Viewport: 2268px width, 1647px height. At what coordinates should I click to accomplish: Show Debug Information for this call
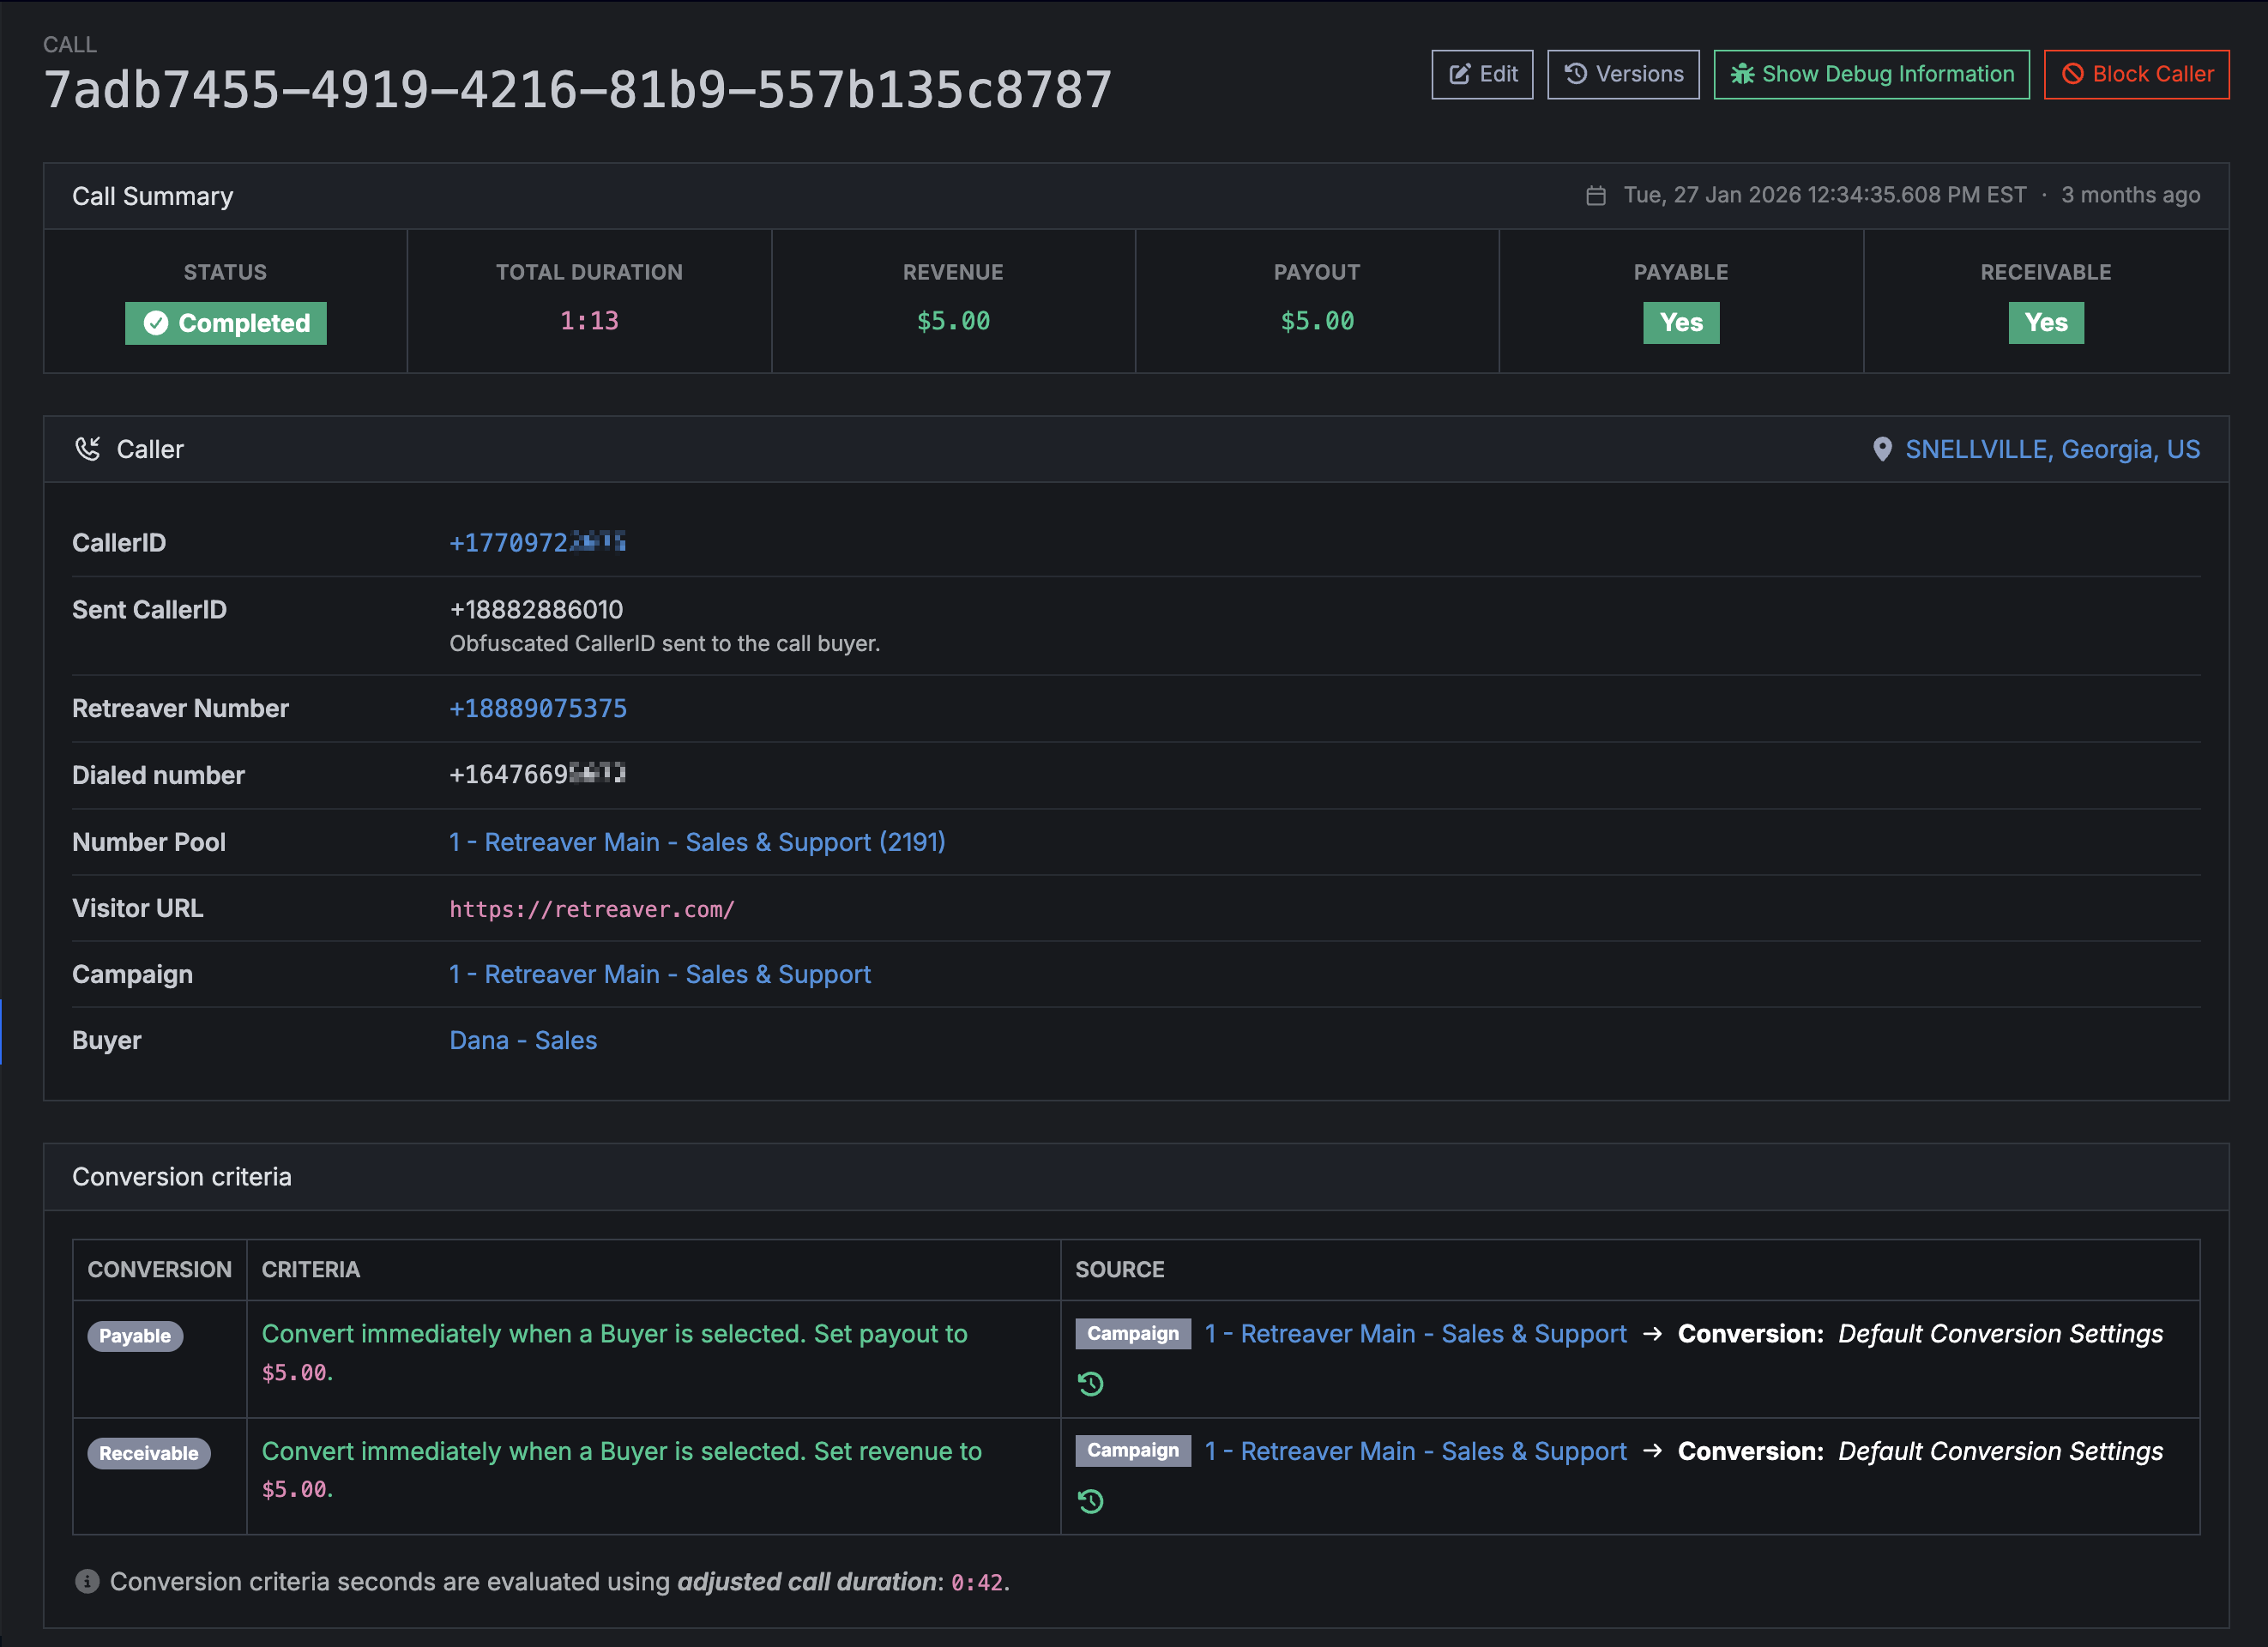coord(1871,74)
